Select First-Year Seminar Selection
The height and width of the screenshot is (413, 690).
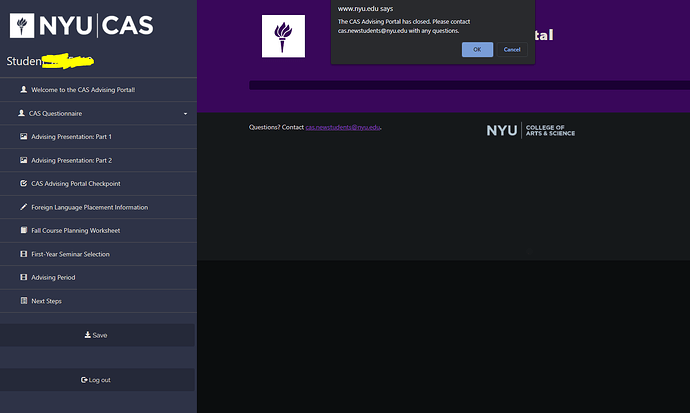click(99, 254)
